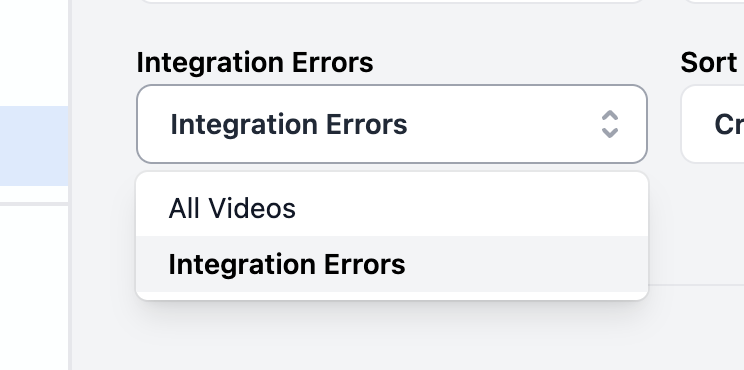Viewport: 744px width, 370px height.
Task: Click the white bottom padding of the option list
Action: point(392,296)
